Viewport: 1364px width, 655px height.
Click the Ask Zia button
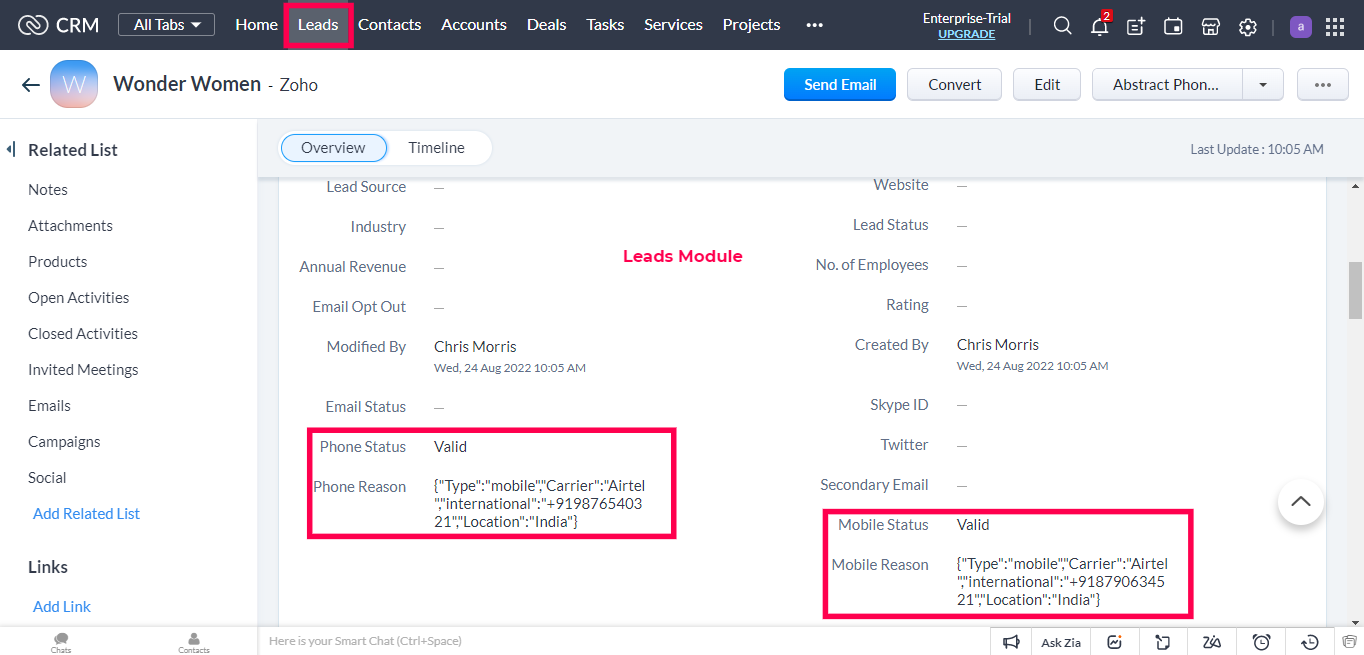click(x=1060, y=642)
